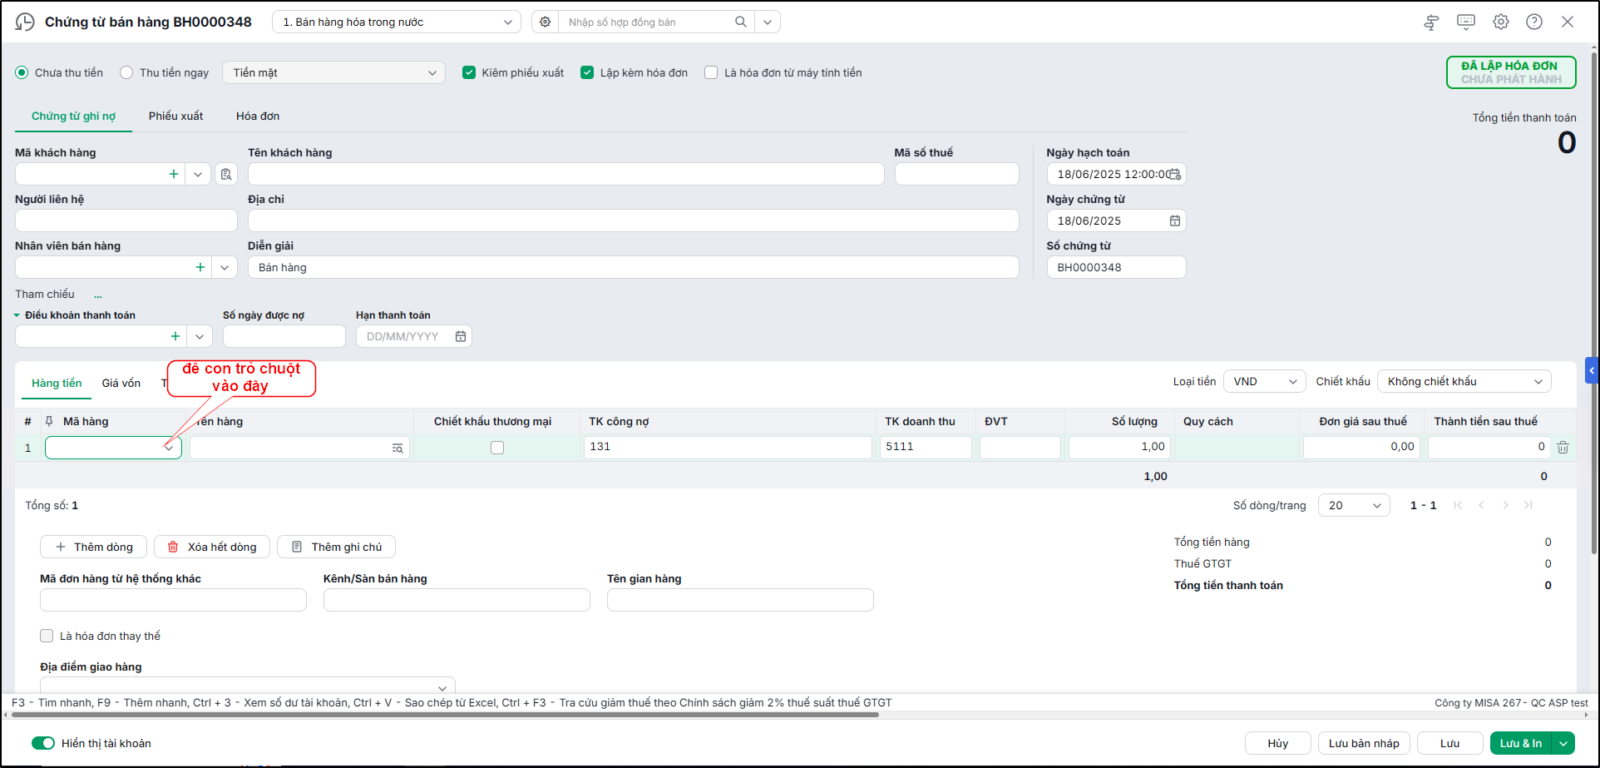1600x768 pixels.
Task: Switch to Phiếu xuất tab
Action: (x=176, y=116)
